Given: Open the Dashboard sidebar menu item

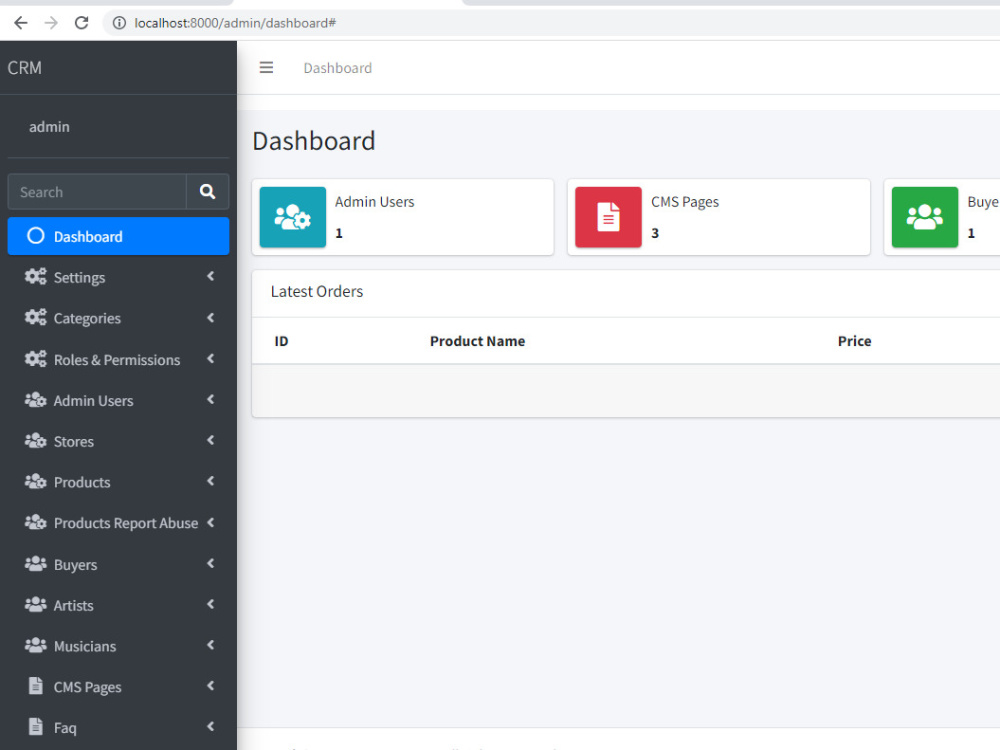Looking at the screenshot, I should [x=118, y=236].
